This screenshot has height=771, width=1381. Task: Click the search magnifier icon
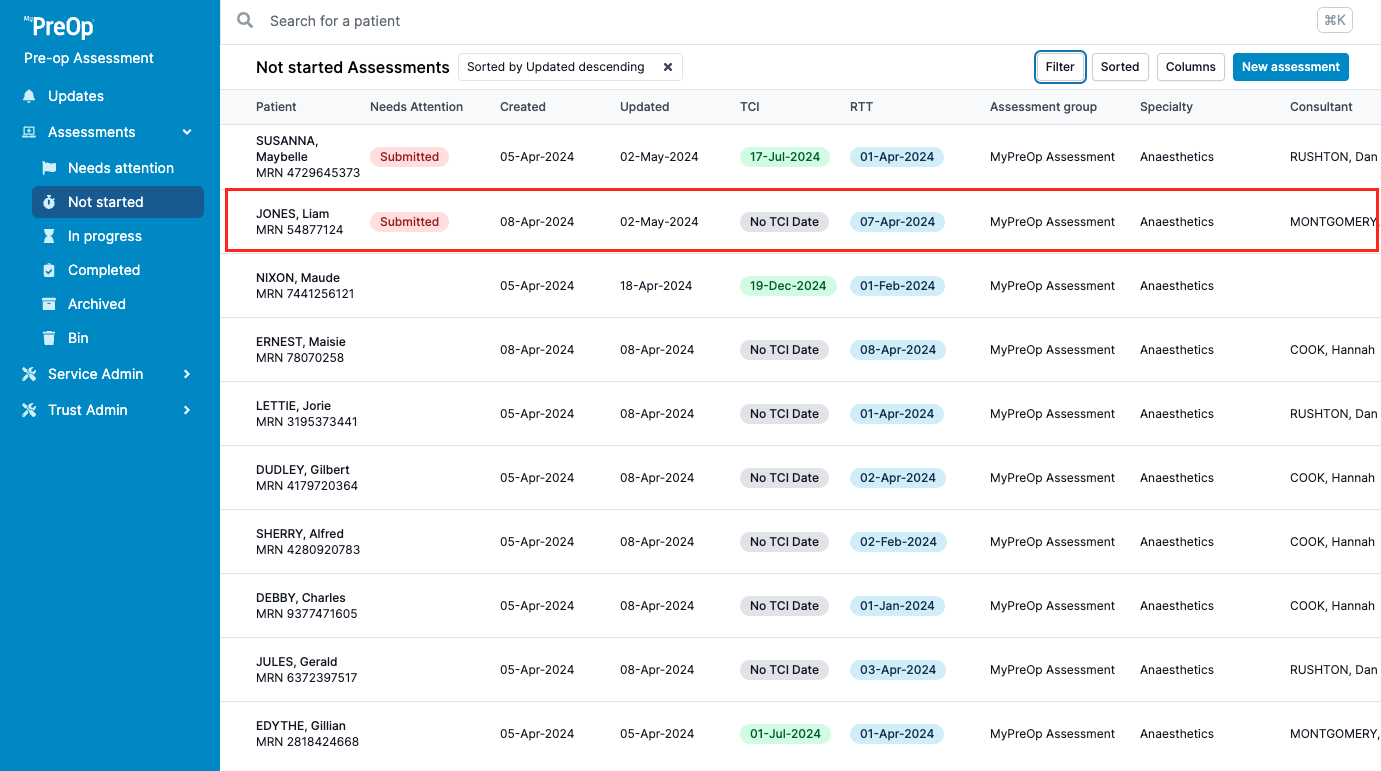(x=245, y=21)
